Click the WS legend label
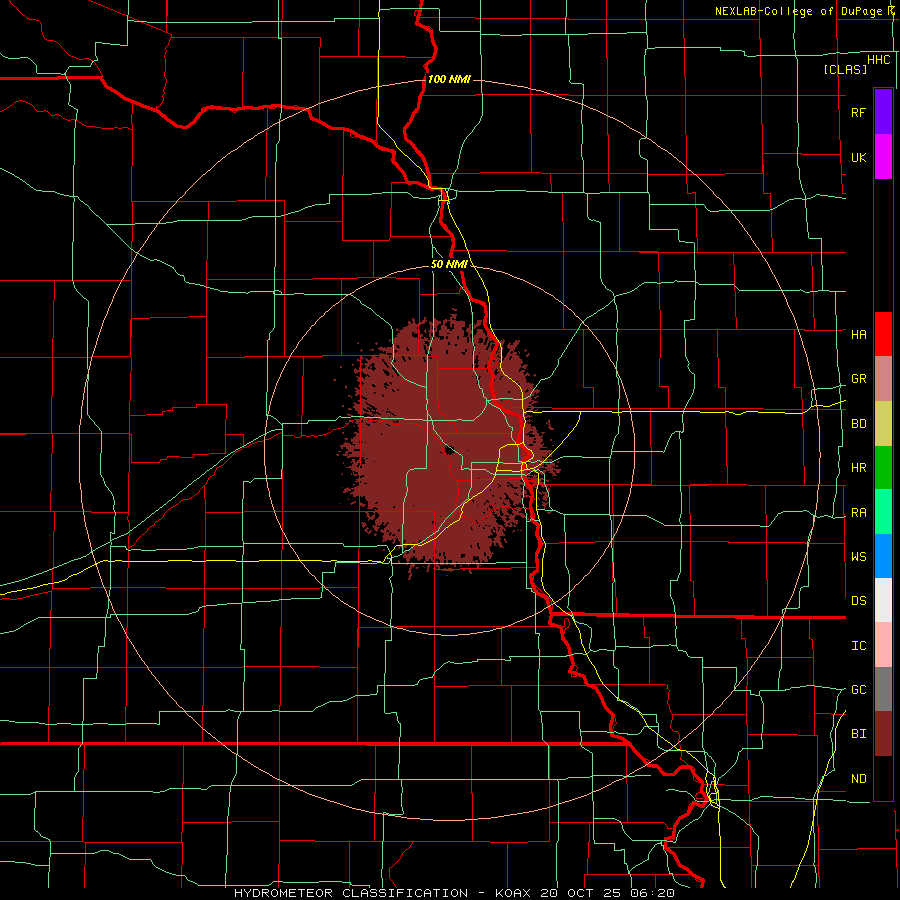 click(x=858, y=556)
